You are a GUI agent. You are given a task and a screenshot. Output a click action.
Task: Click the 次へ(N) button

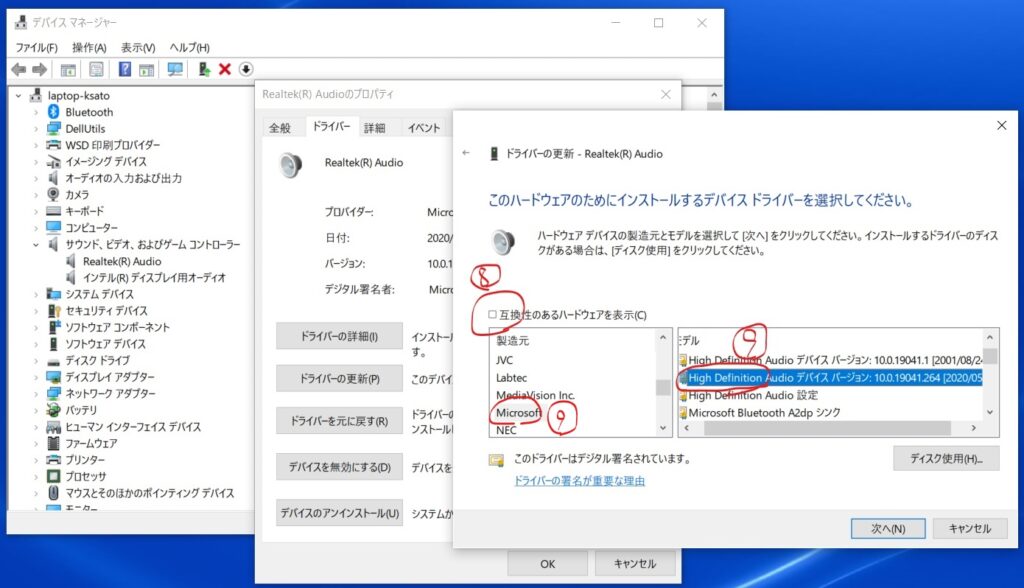click(x=888, y=529)
